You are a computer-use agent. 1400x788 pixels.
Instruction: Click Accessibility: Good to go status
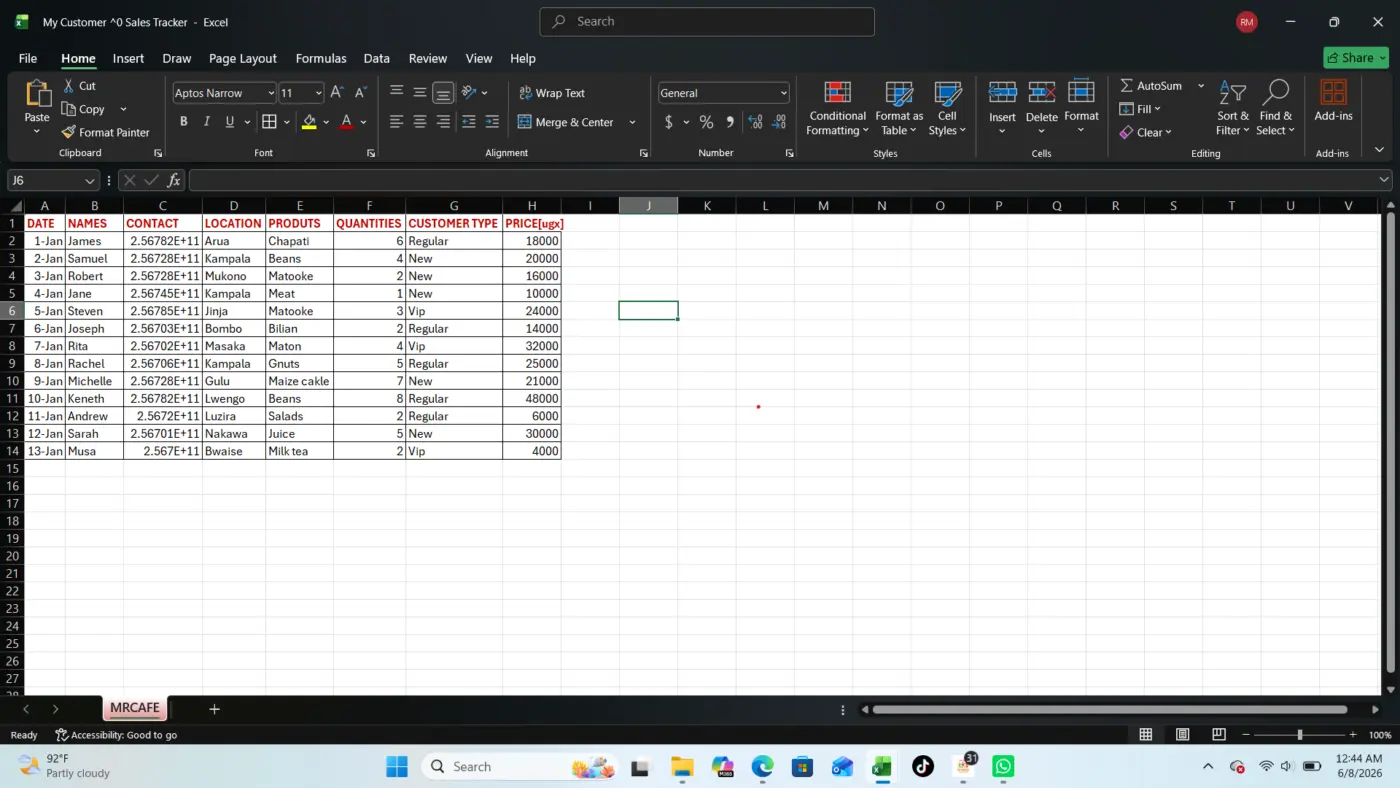[x=116, y=735]
